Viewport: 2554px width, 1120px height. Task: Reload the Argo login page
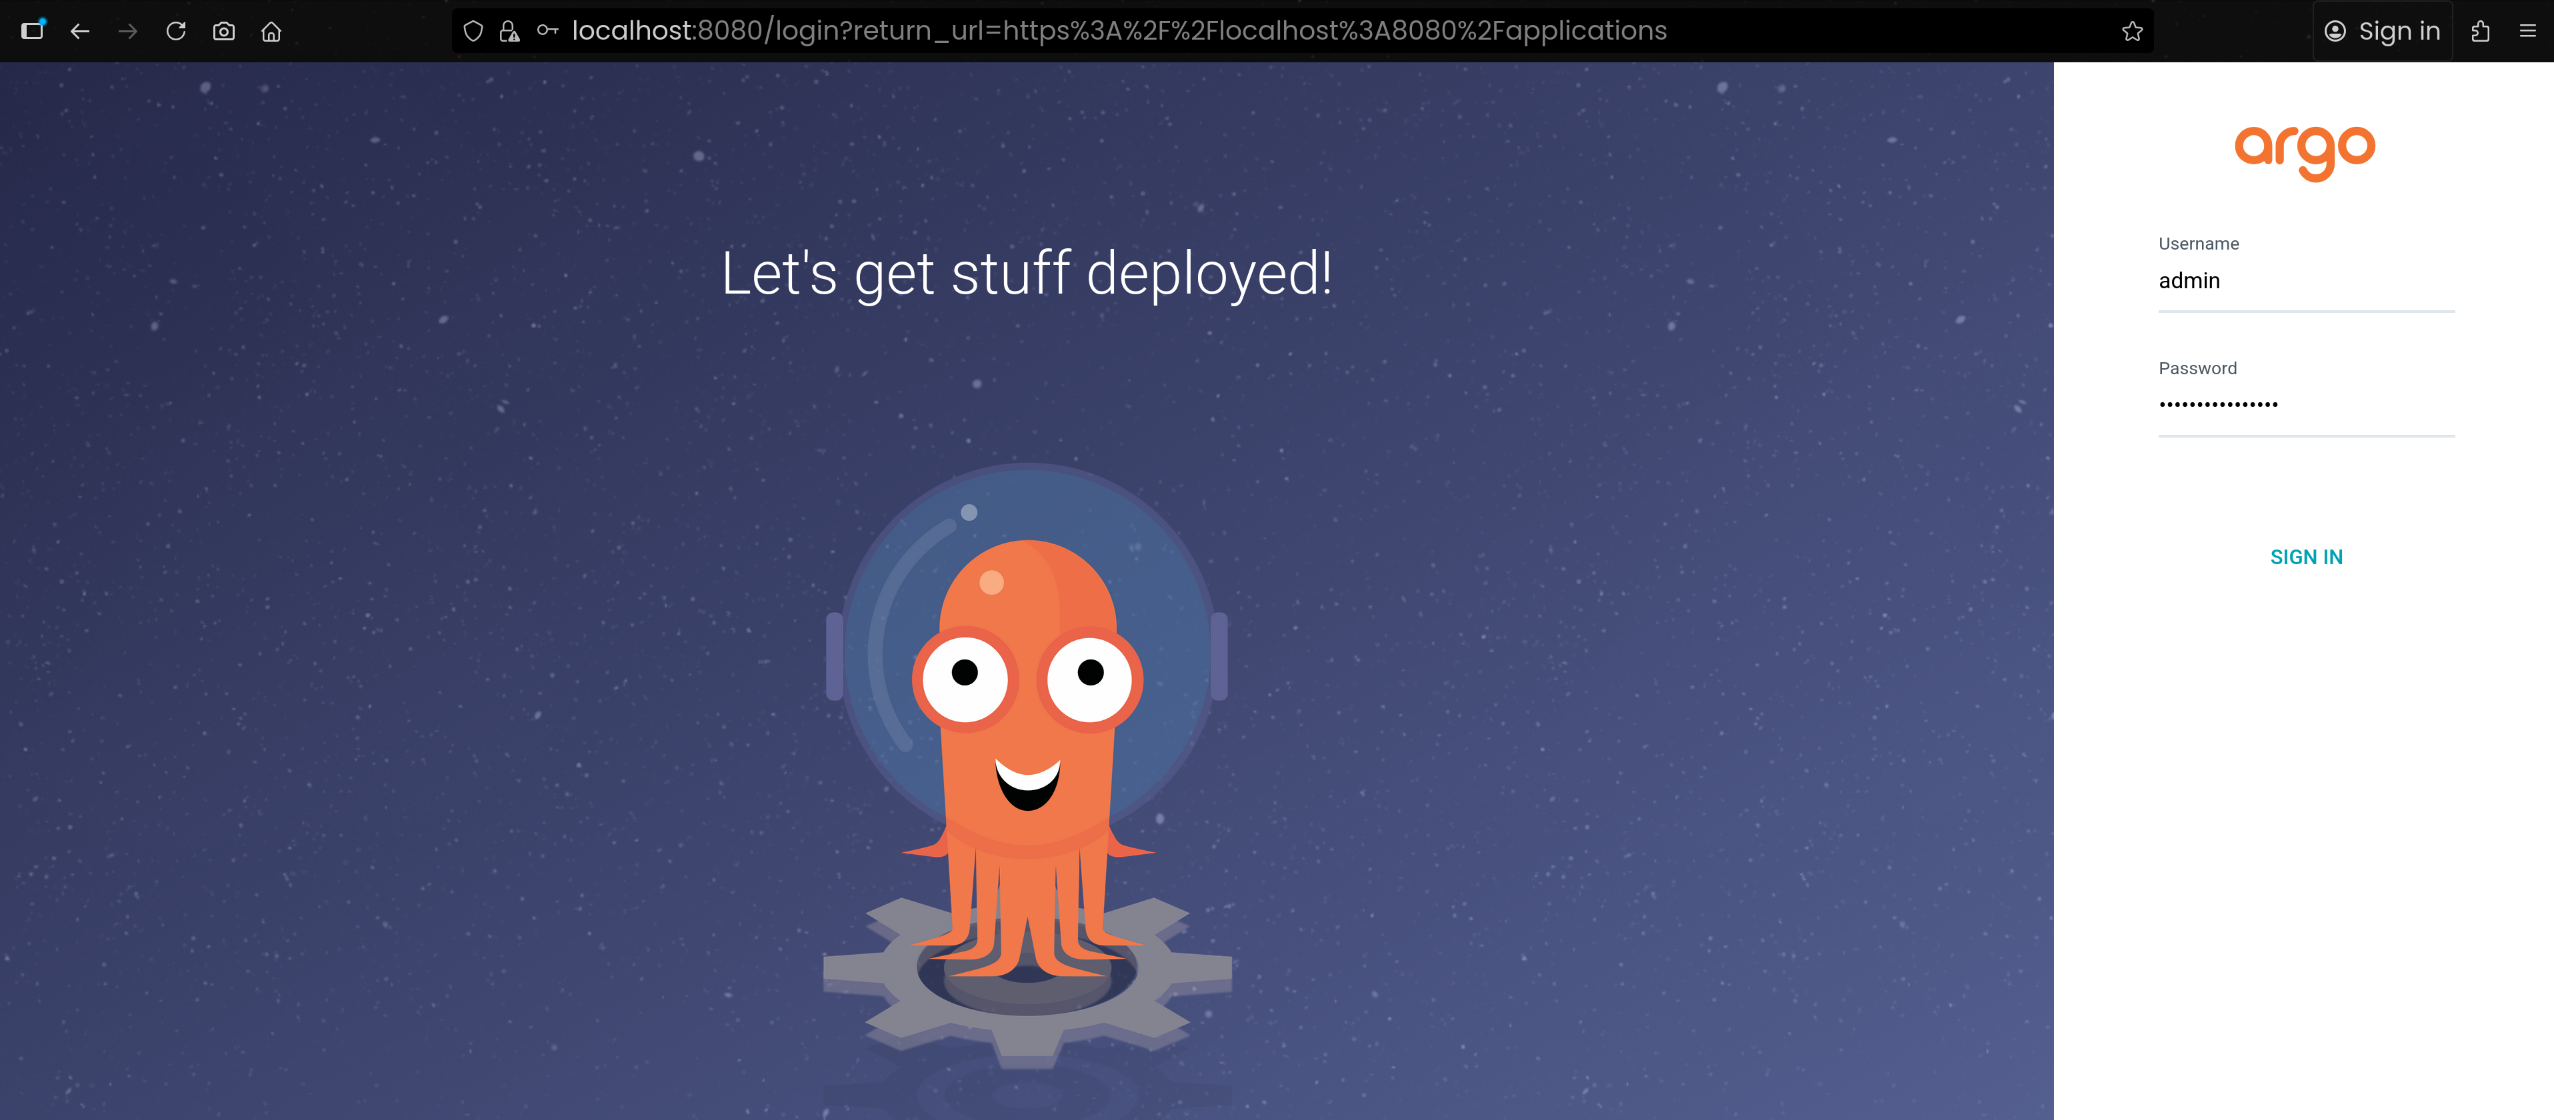coord(176,31)
